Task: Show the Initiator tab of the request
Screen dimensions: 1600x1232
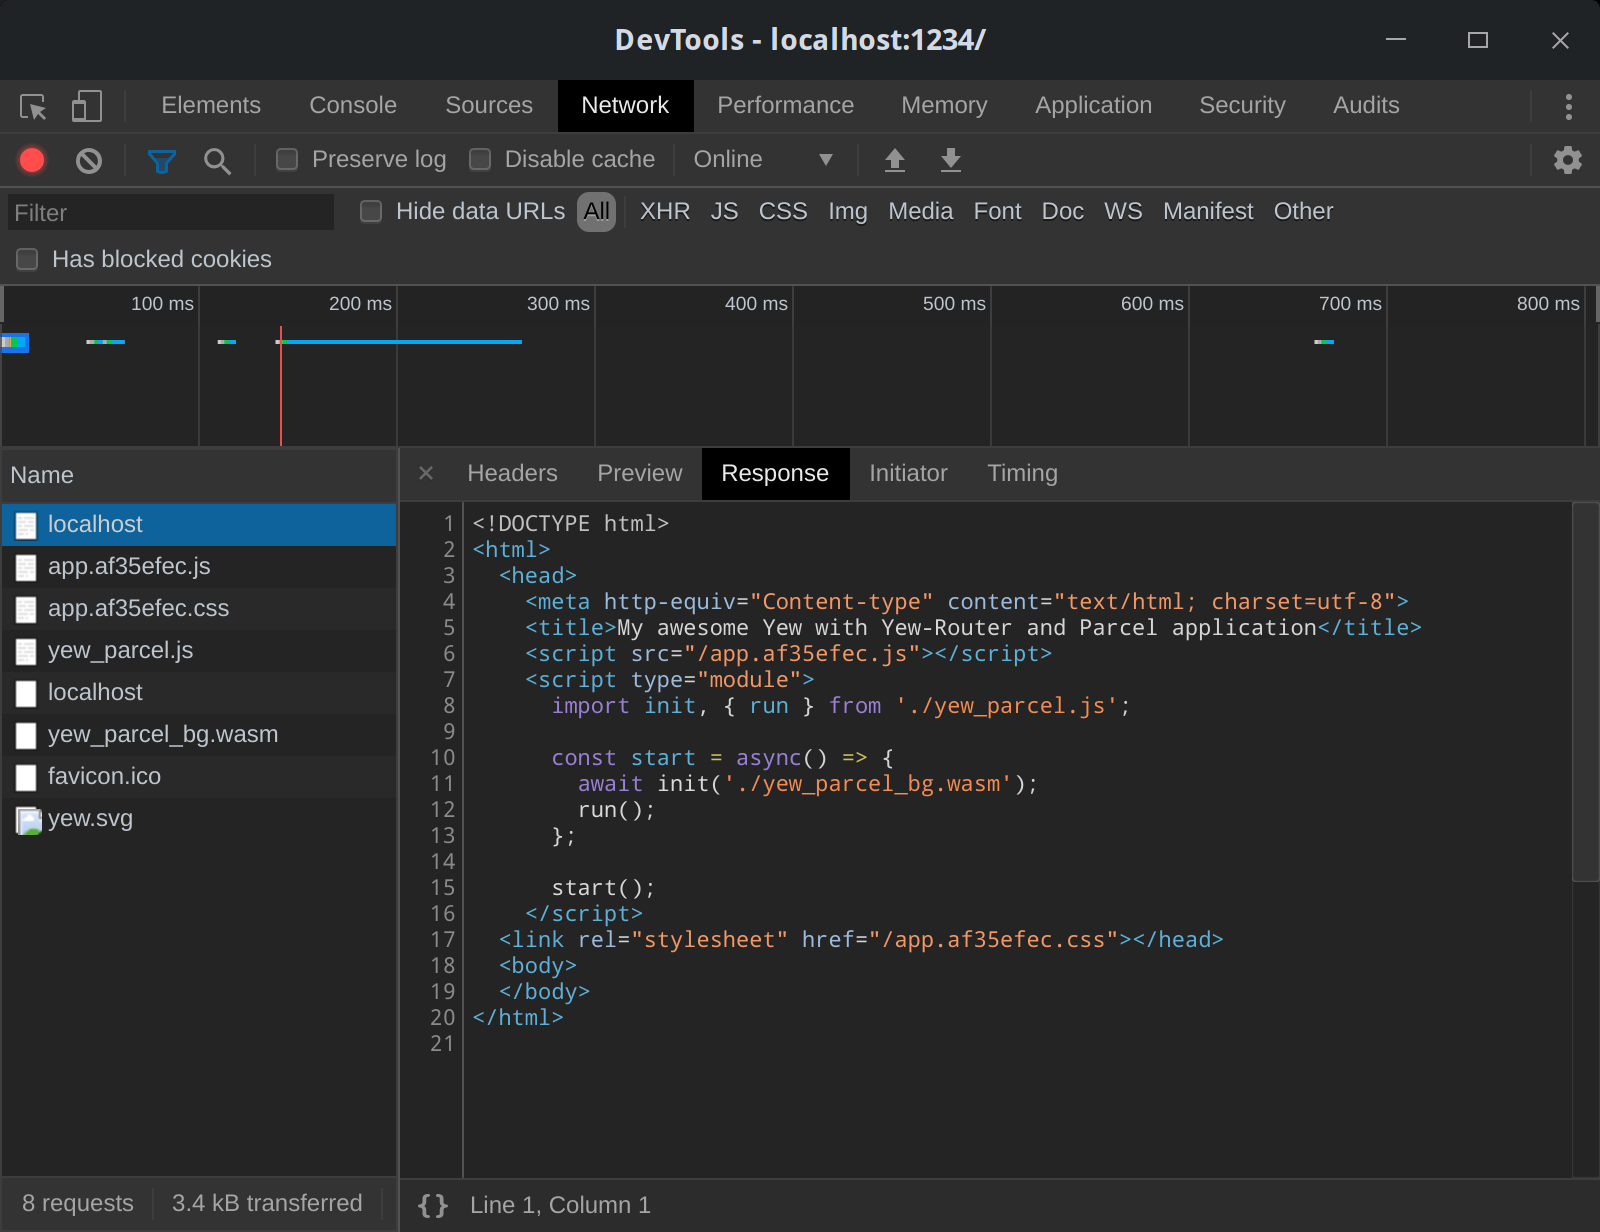Action: coord(908,474)
